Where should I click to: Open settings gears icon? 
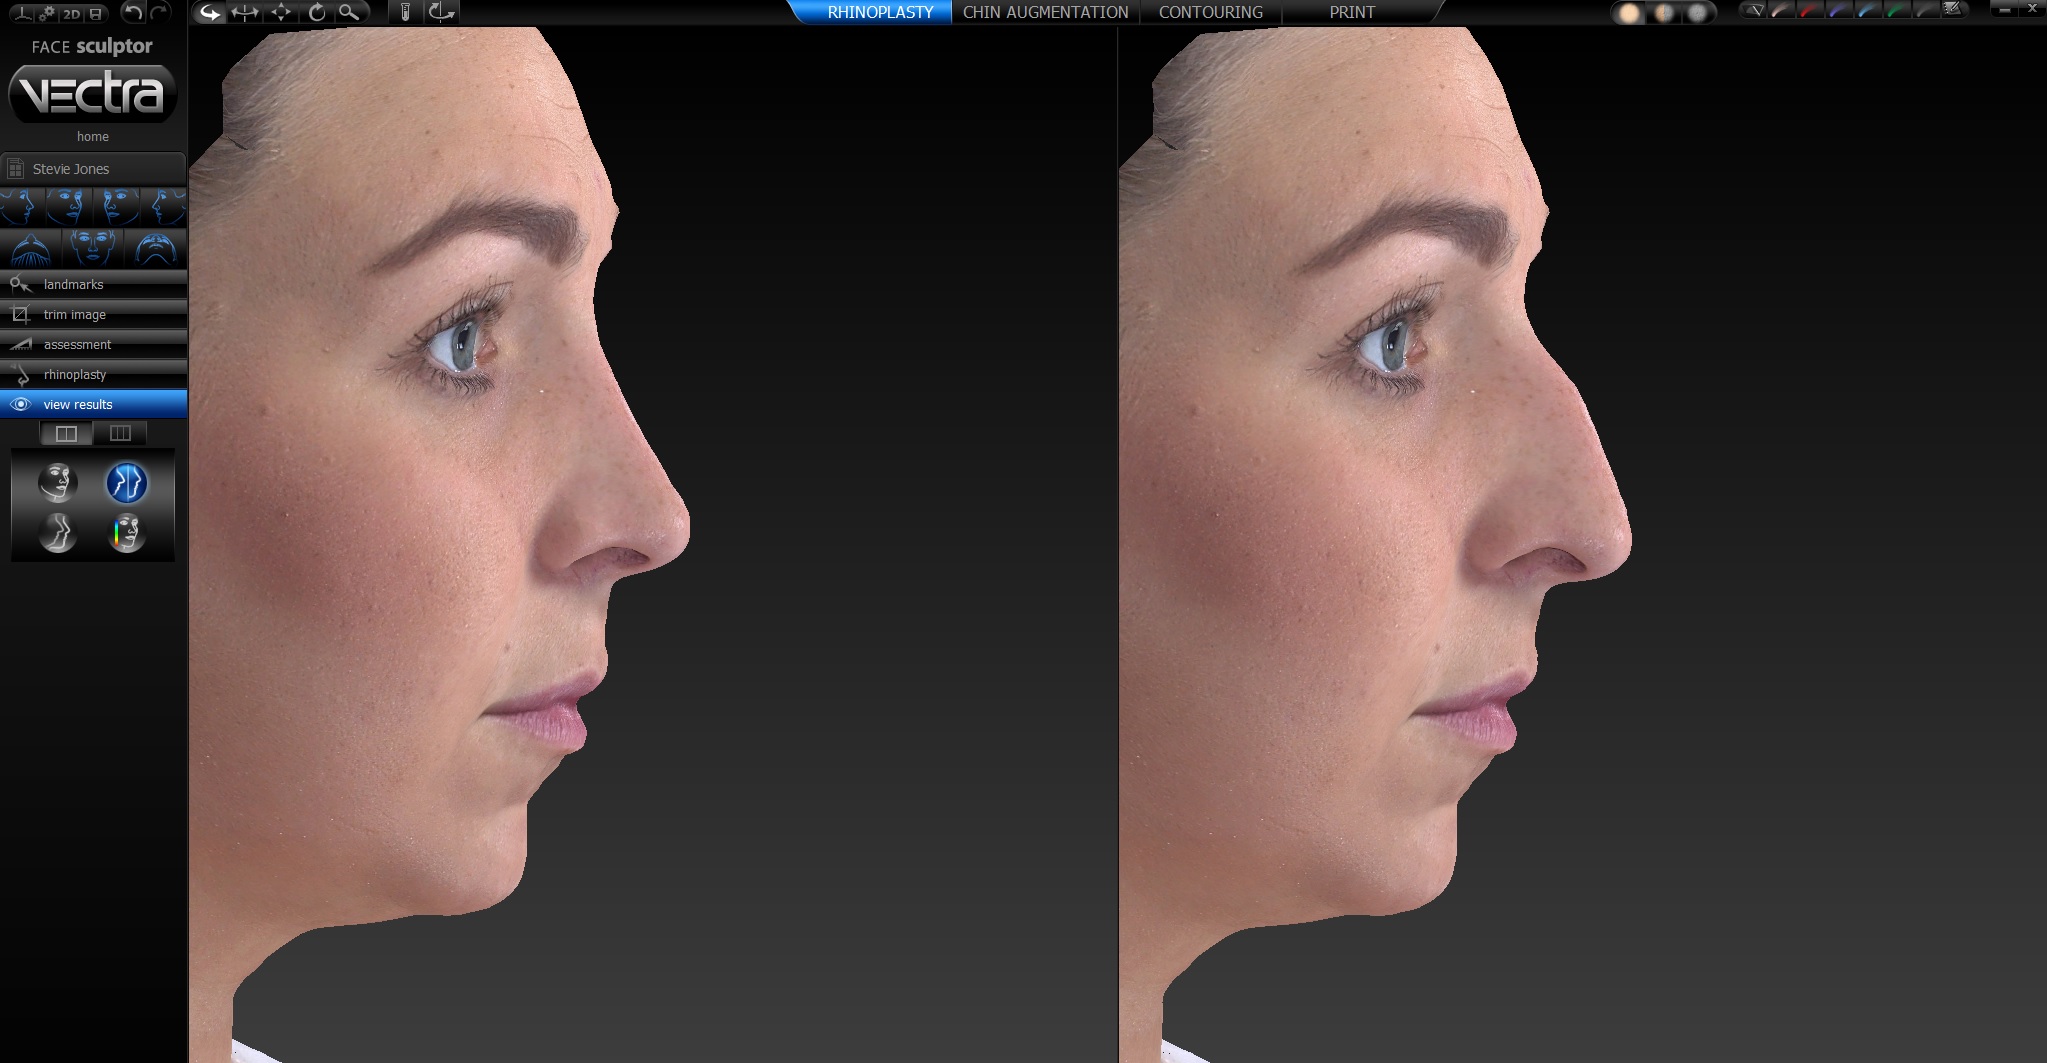pos(47,13)
